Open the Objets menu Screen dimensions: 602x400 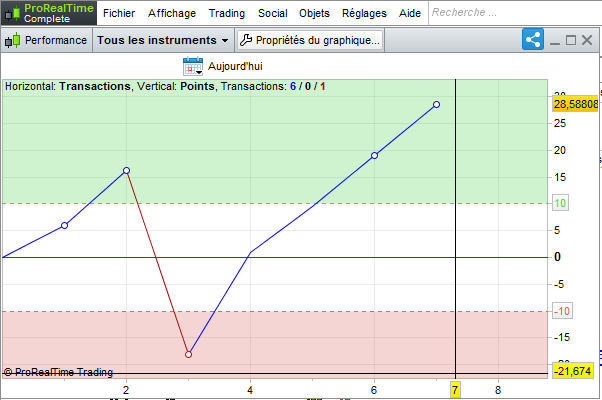pyautogui.click(x=314, y=13)
